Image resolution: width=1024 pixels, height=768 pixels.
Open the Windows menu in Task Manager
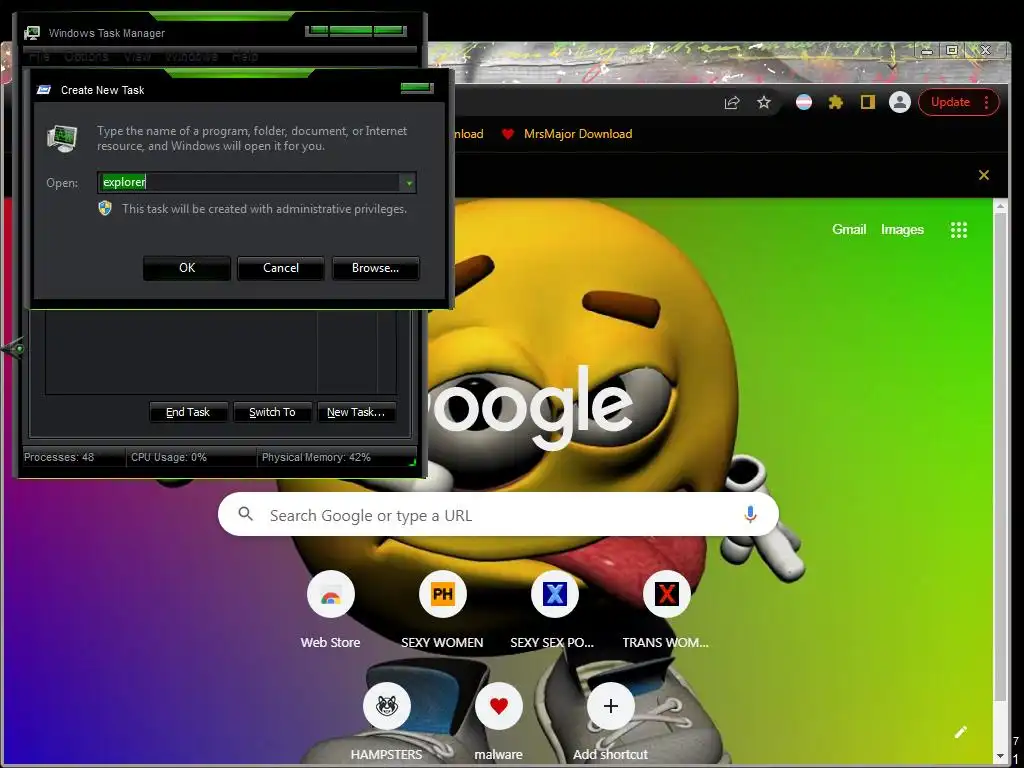pos(191,57)
